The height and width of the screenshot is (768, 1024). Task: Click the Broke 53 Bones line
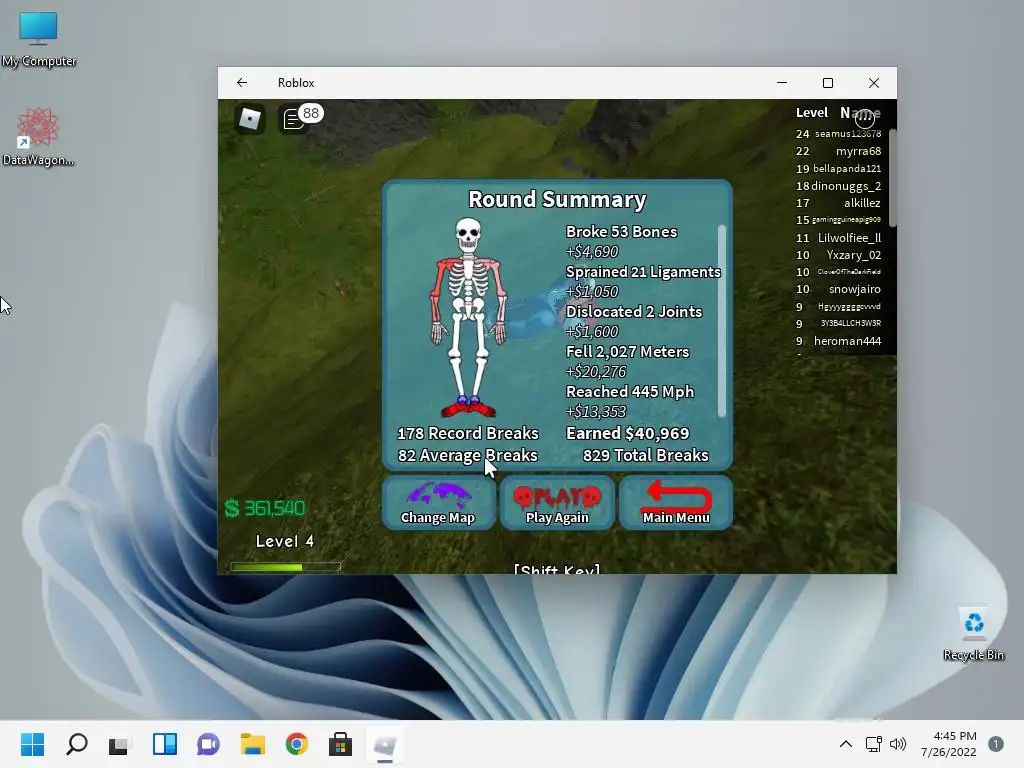tap(621, 232)
